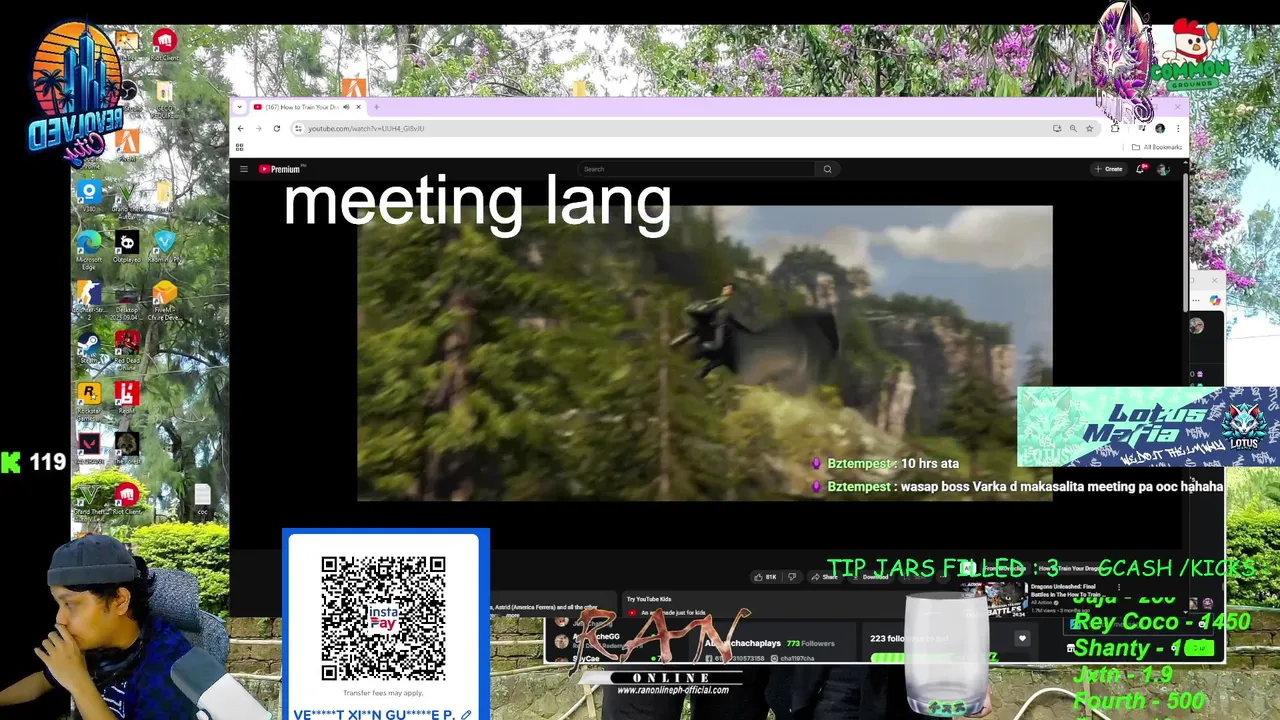The image size is (1280, 720).
Task: Click the browser forward arrow
Action: click(258, 128)
